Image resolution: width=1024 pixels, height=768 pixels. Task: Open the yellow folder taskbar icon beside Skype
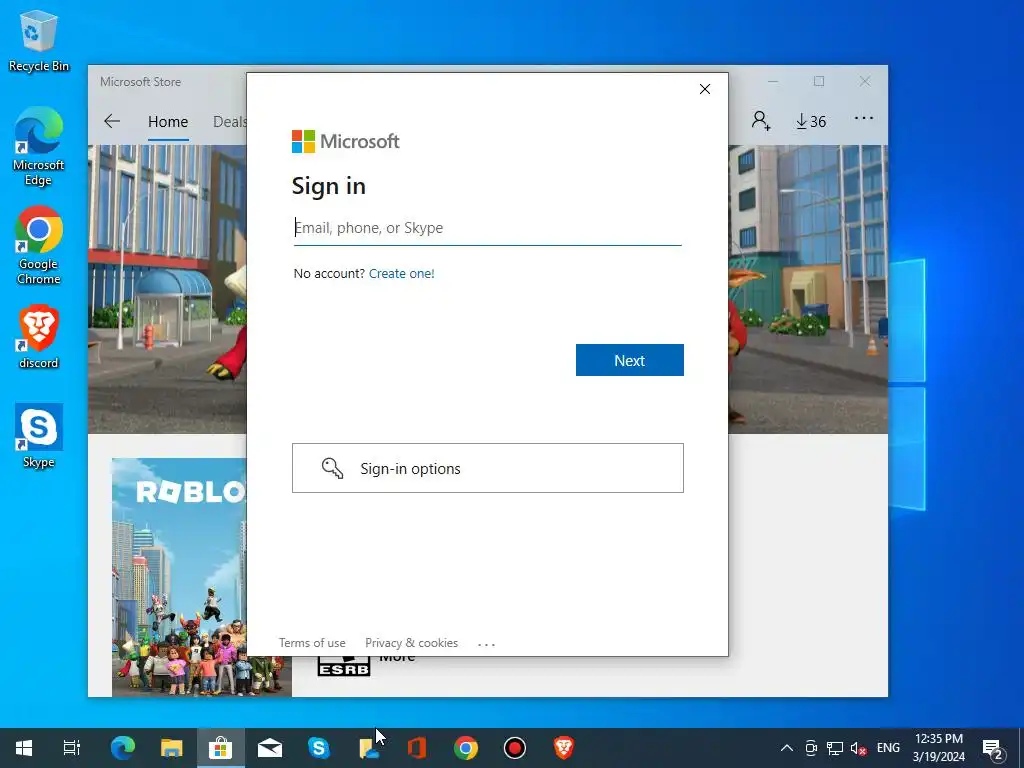368,748
